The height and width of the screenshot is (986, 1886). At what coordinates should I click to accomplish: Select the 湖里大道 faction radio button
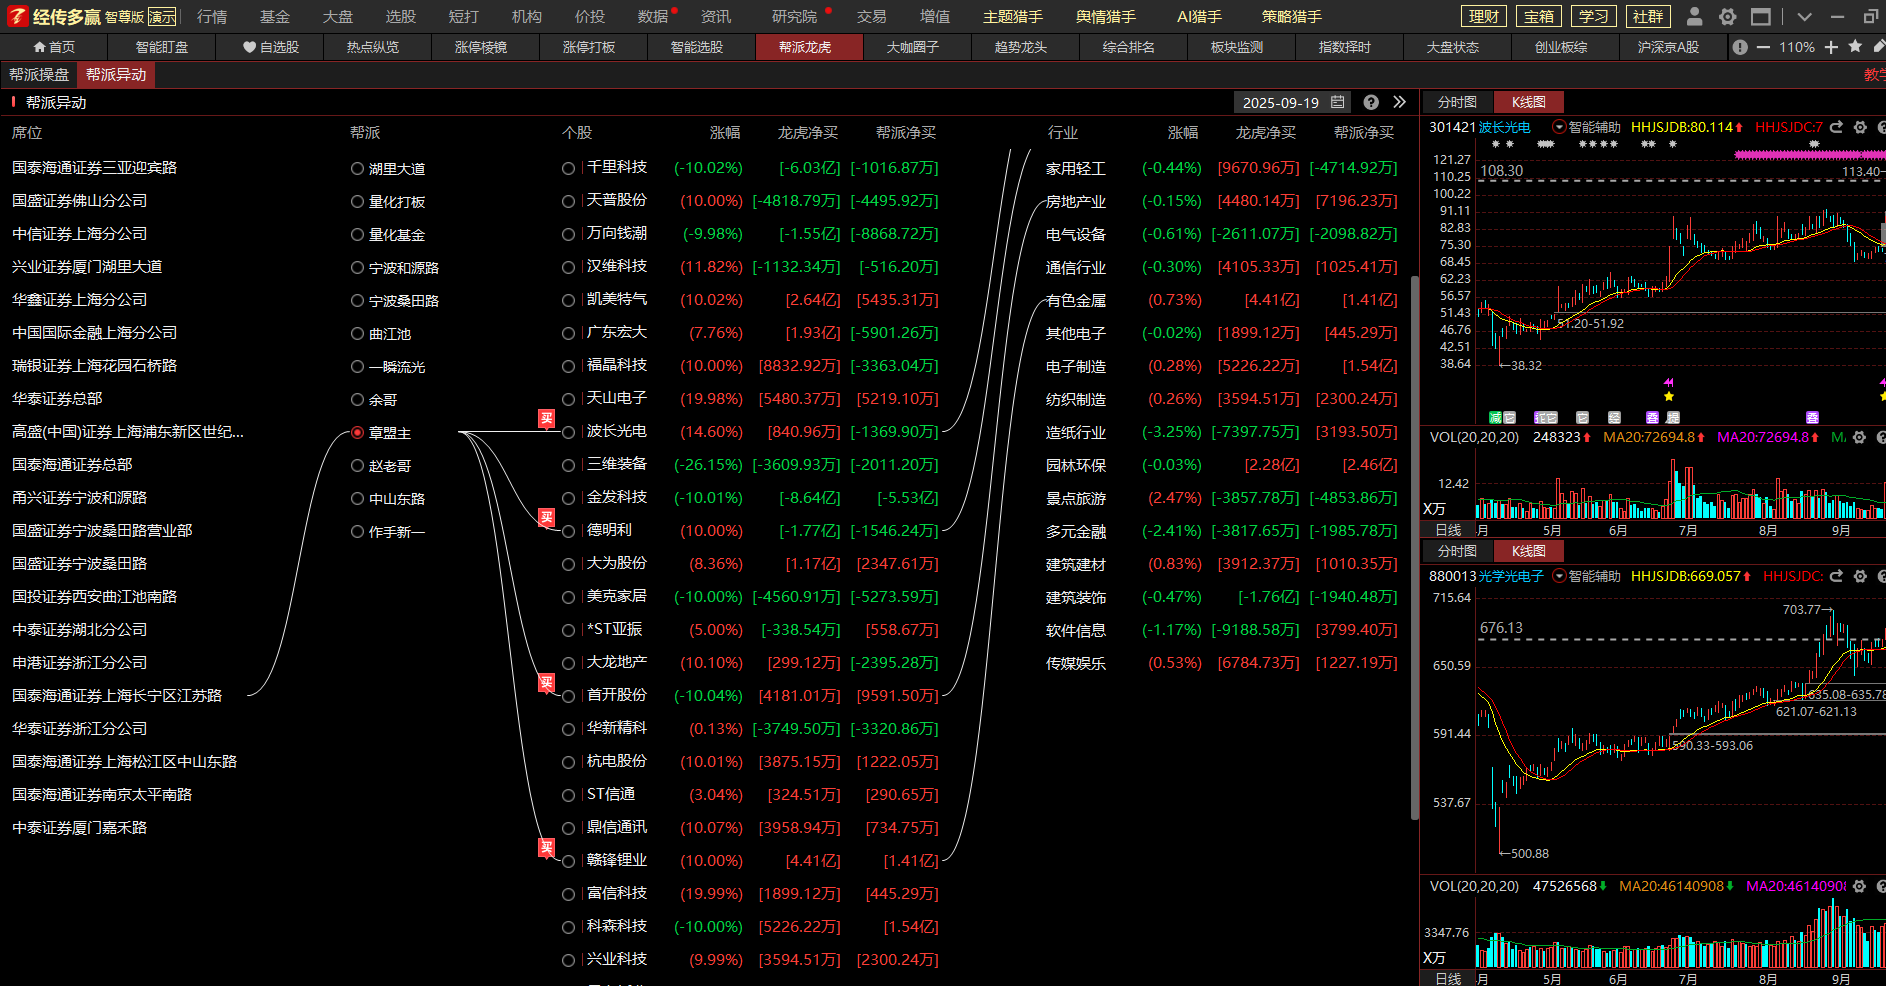pos(357,169)
